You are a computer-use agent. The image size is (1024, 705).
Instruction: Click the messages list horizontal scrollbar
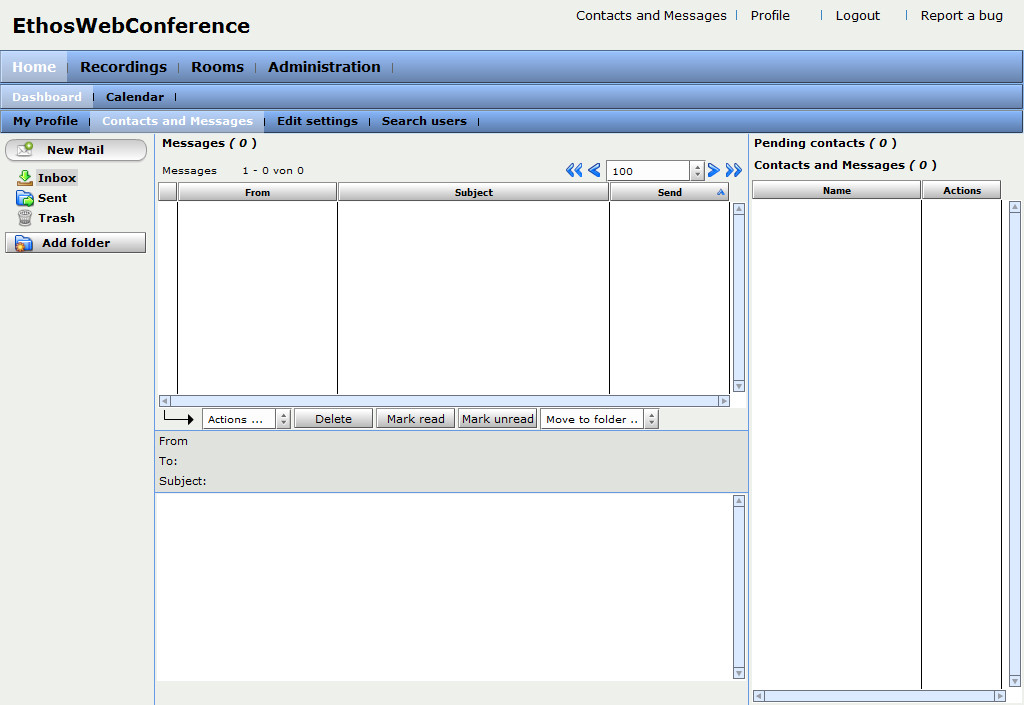pos(443,401)
